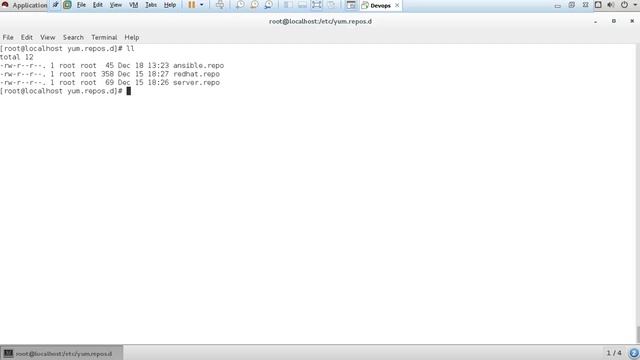The height and width of the screenshot is (360, 640).
Task: Click redhat.repo in the listing
Action: [x=196, y=74]
